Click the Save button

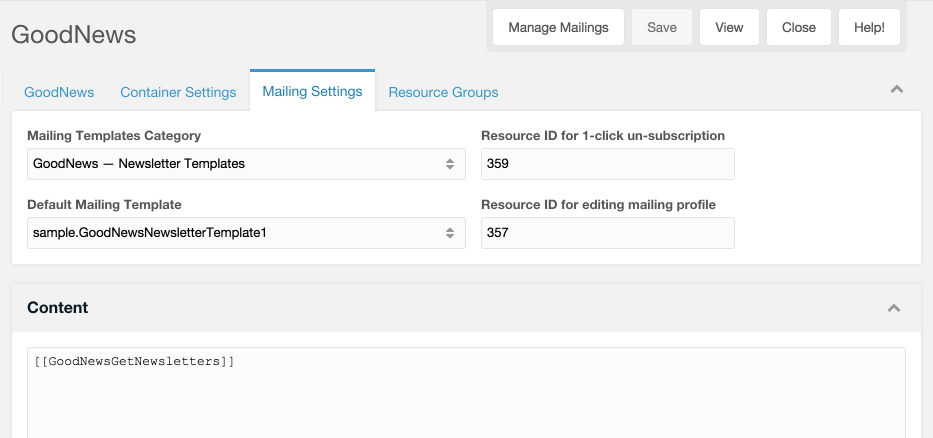pyautogui.click(x=662, y=27)
